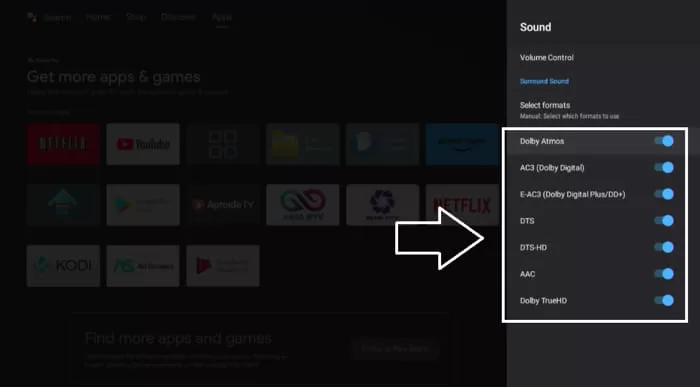
Task: Click button beside Find more apps and games
Action: (395, 349)
